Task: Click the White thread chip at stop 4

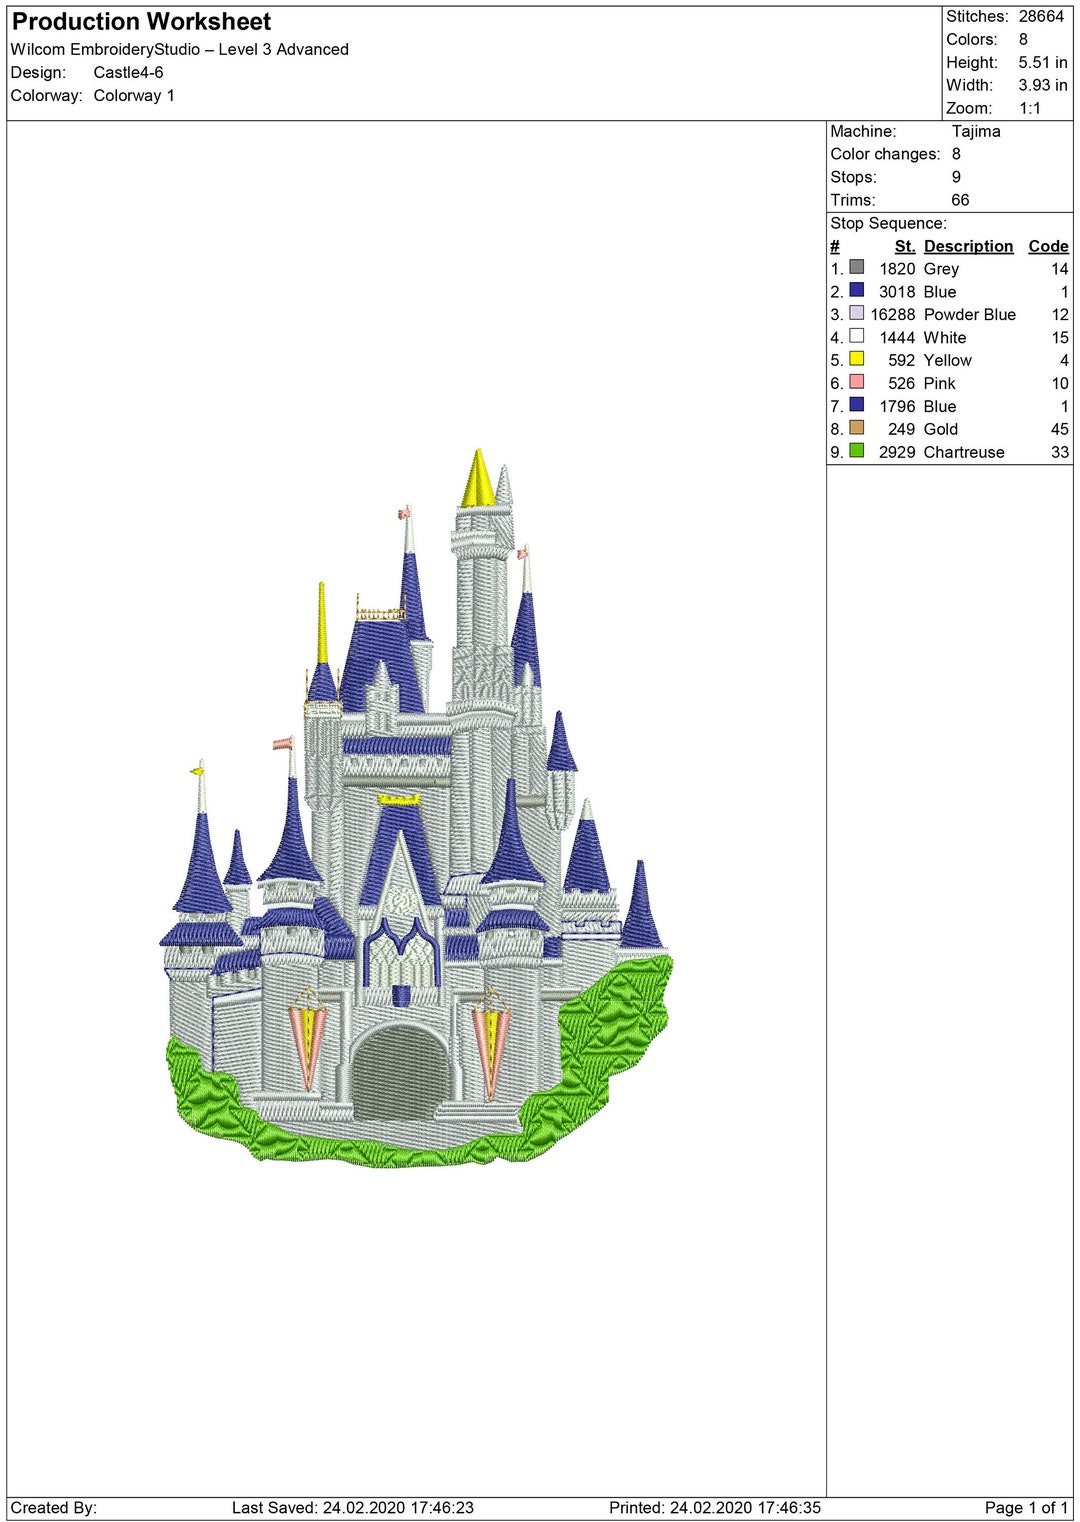Action: coord(855,337)
